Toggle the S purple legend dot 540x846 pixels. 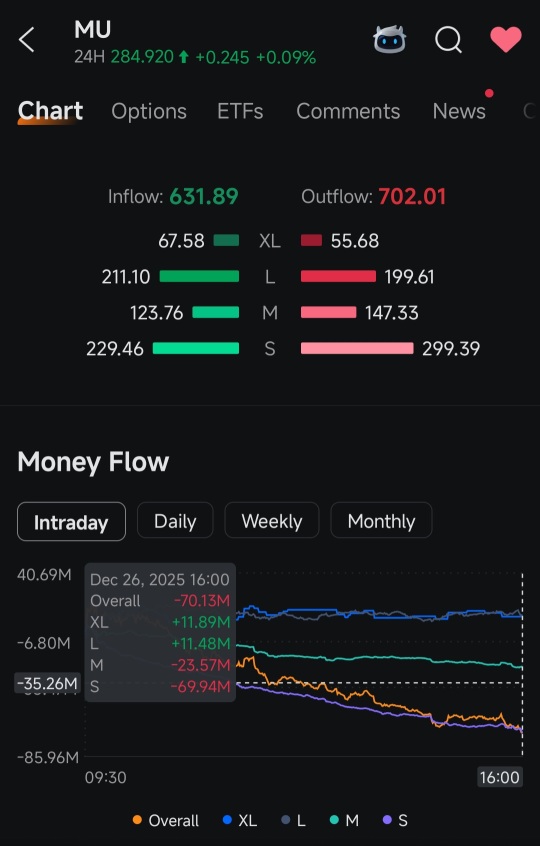[387, 820]
